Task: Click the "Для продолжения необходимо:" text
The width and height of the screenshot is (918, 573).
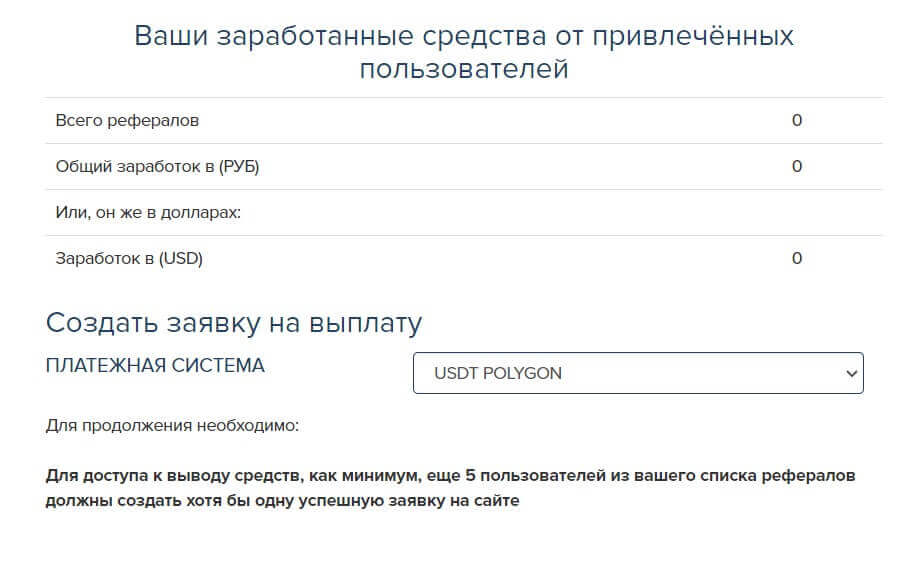Action: (x=172, y=425)
